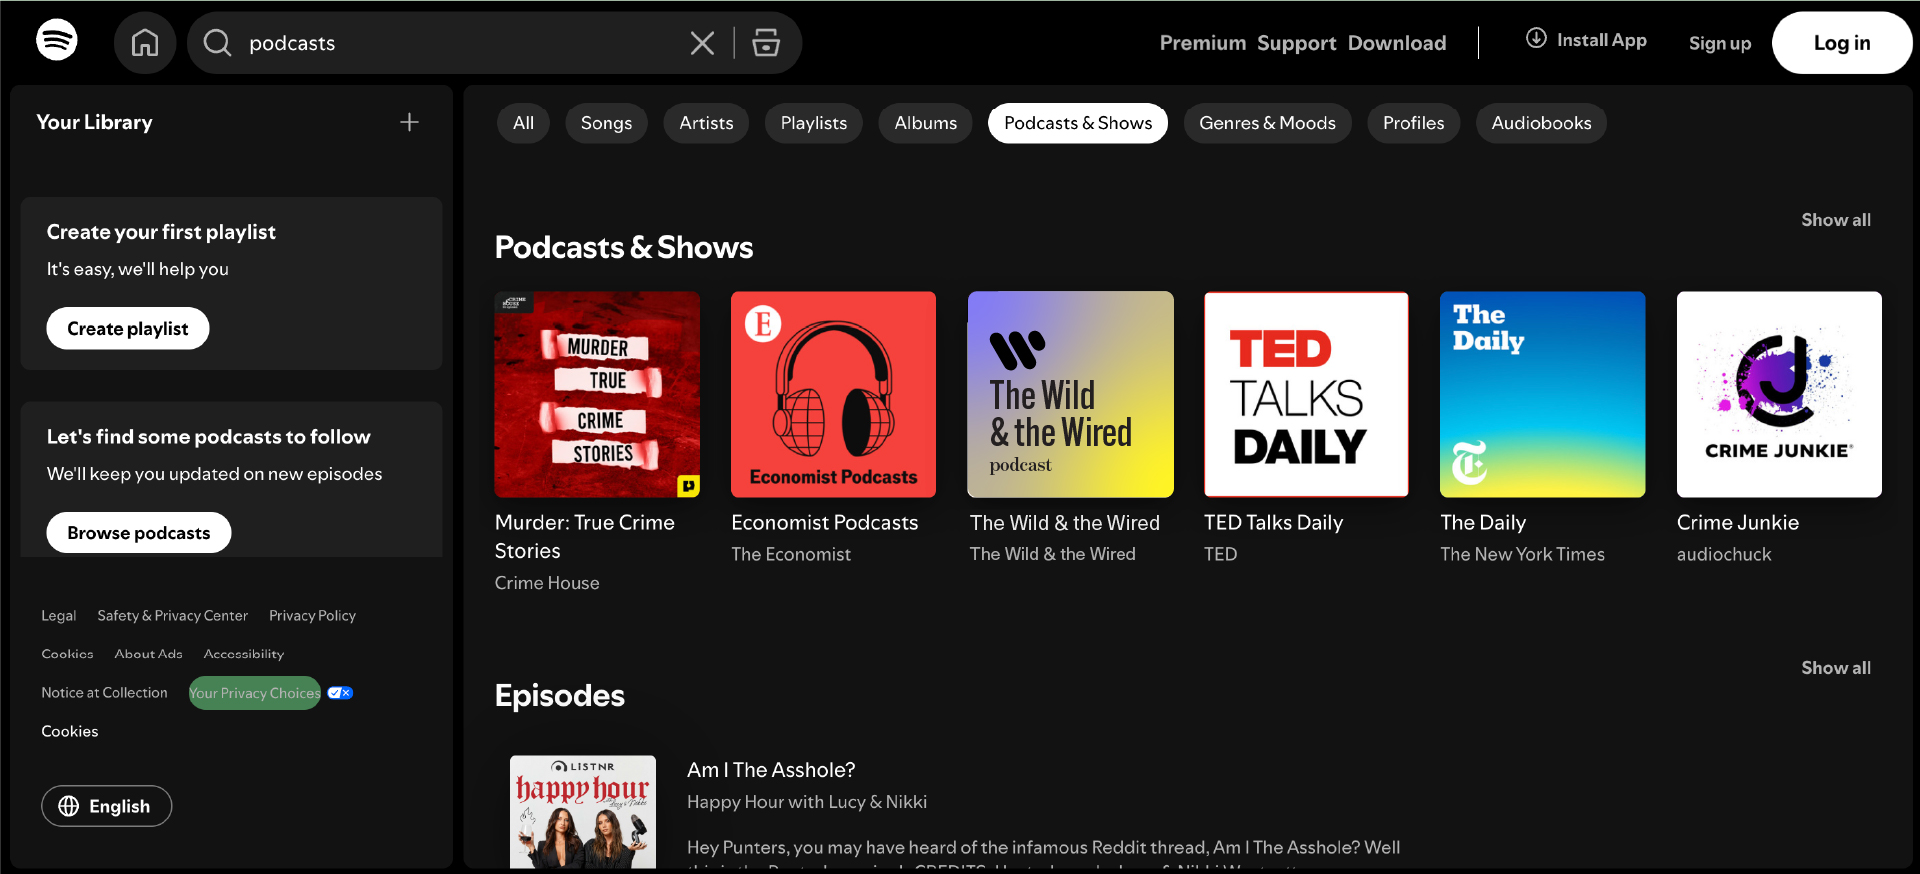Viewport: 1920px width, 874px height.
Task: Open the Notice at Collection link
Action: click(104, 693)
